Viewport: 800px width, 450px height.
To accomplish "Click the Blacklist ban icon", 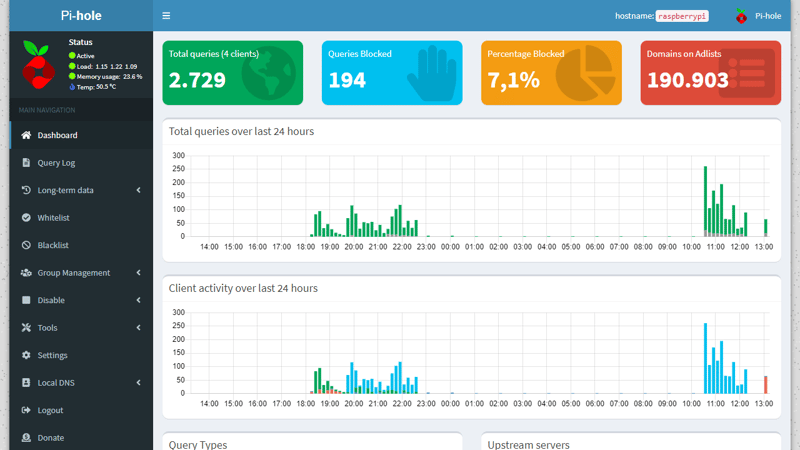I will (26, 245).
